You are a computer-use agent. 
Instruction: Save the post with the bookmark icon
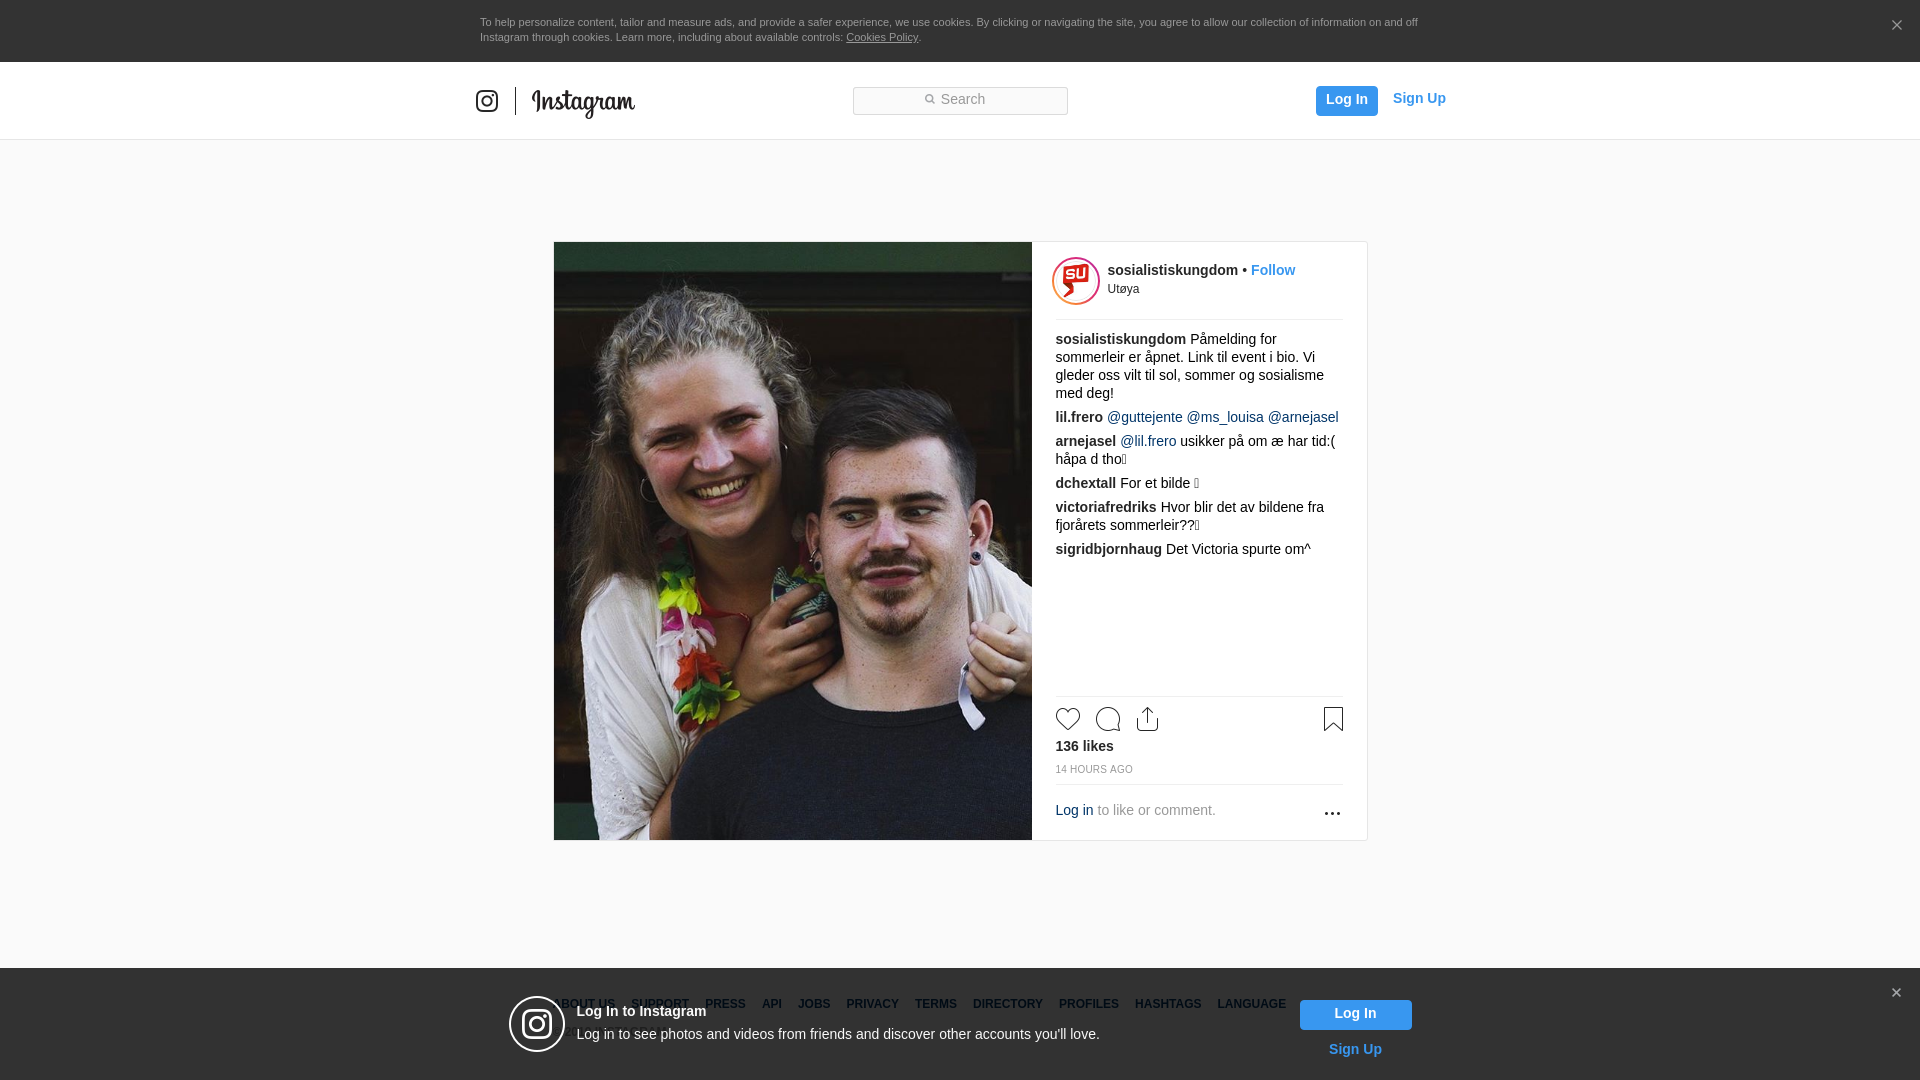pos(1333,719)
